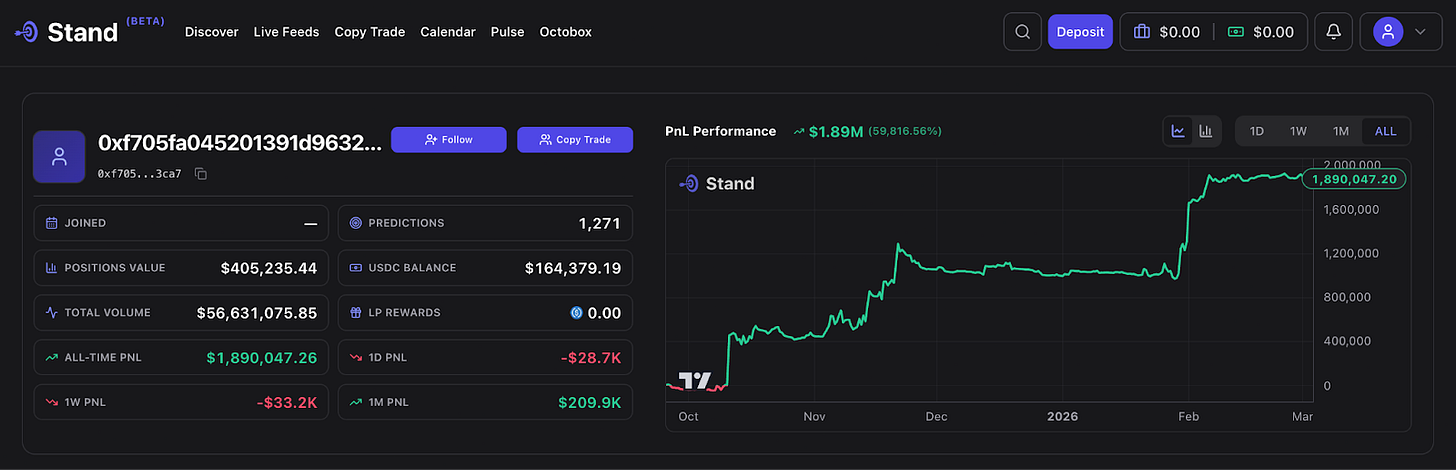The image size is (1456, 470).
Task: Click the 1W PnL trend-down icon
Action: tap(52, 402)
